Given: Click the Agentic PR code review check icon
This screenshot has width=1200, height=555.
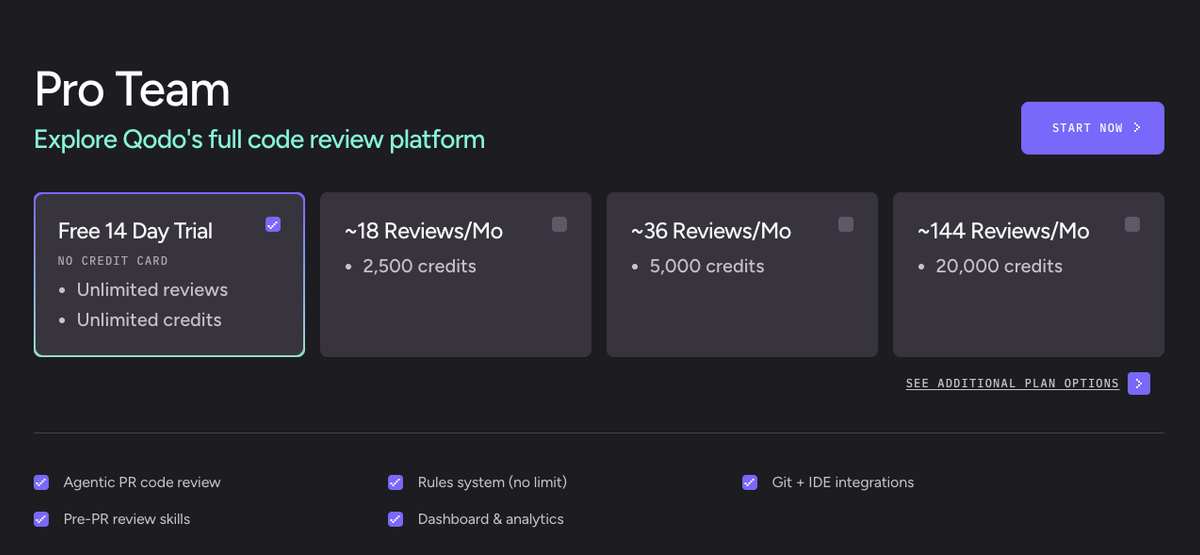Looking at the screenshot, I should 41,482.
